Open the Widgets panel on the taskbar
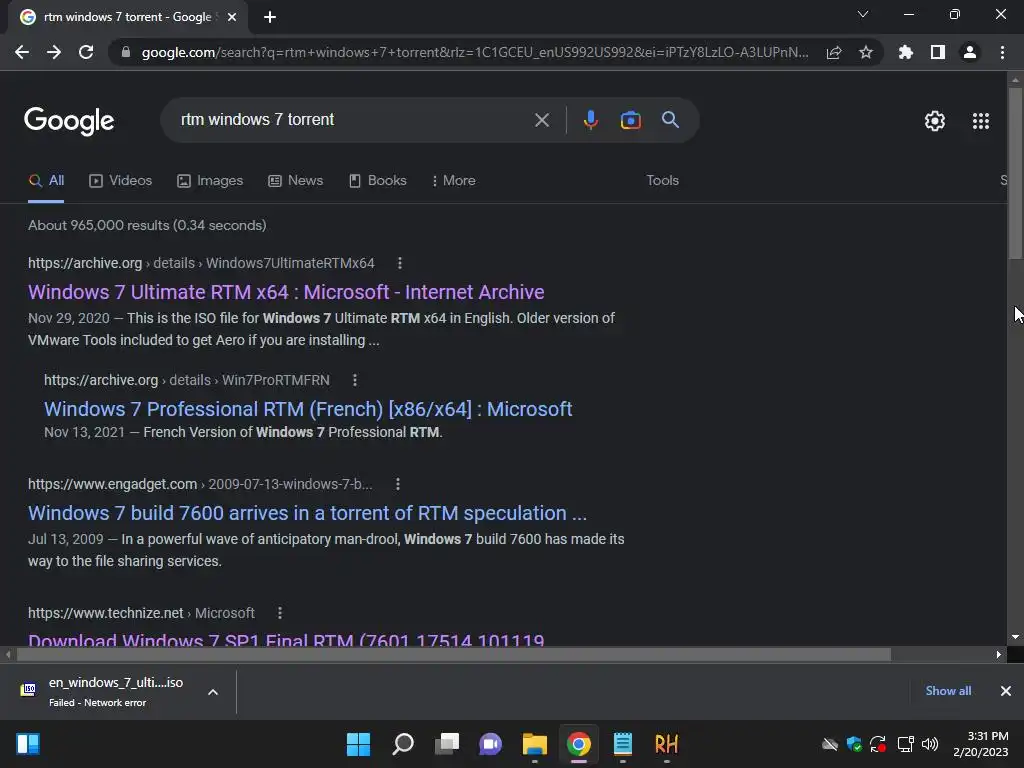 [28, 744]
